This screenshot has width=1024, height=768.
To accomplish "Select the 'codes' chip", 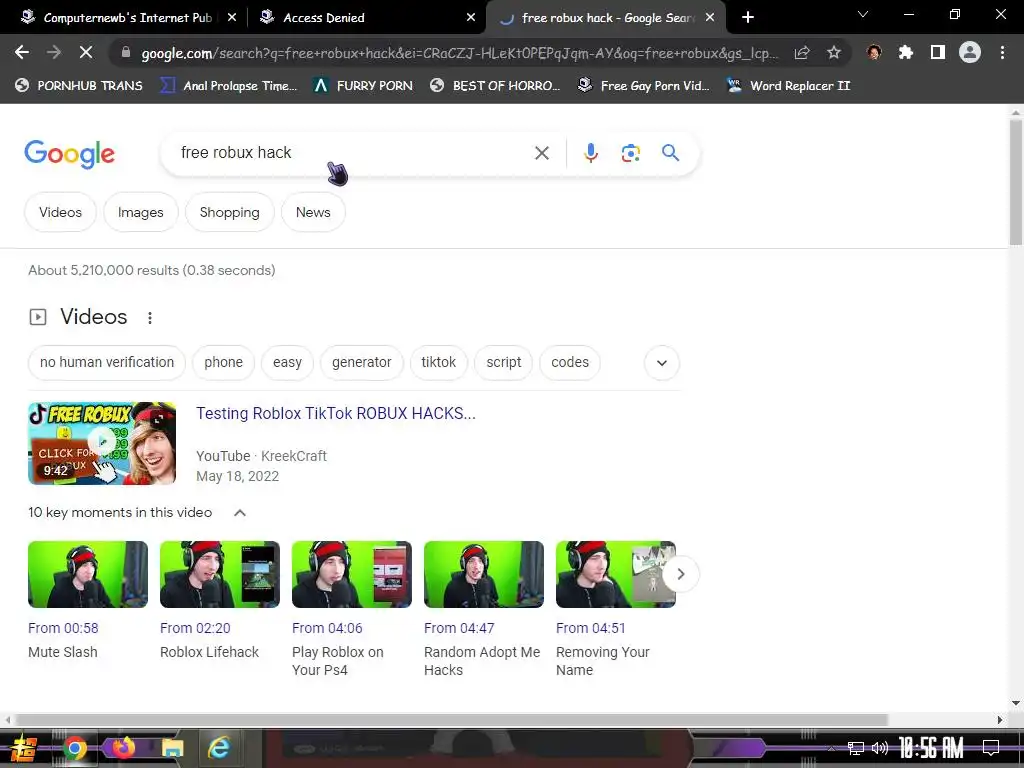I will point(569,362).
